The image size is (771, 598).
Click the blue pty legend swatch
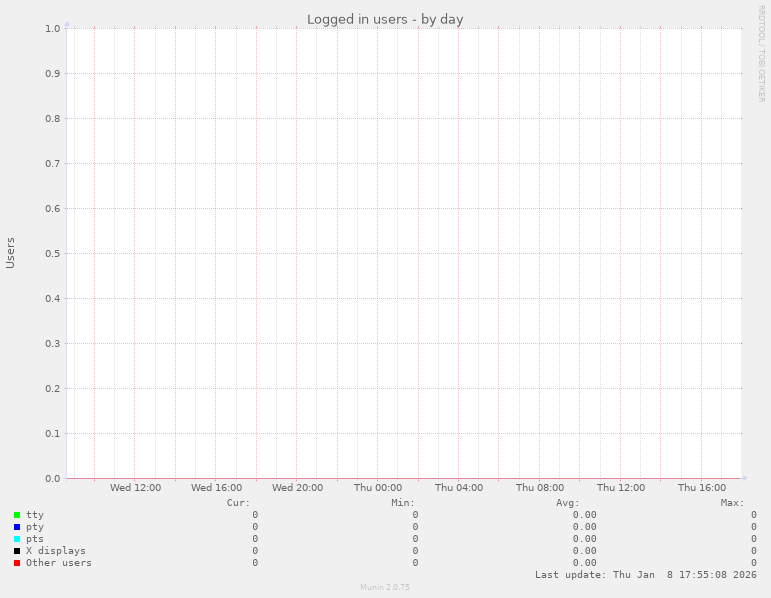(17, 527)
